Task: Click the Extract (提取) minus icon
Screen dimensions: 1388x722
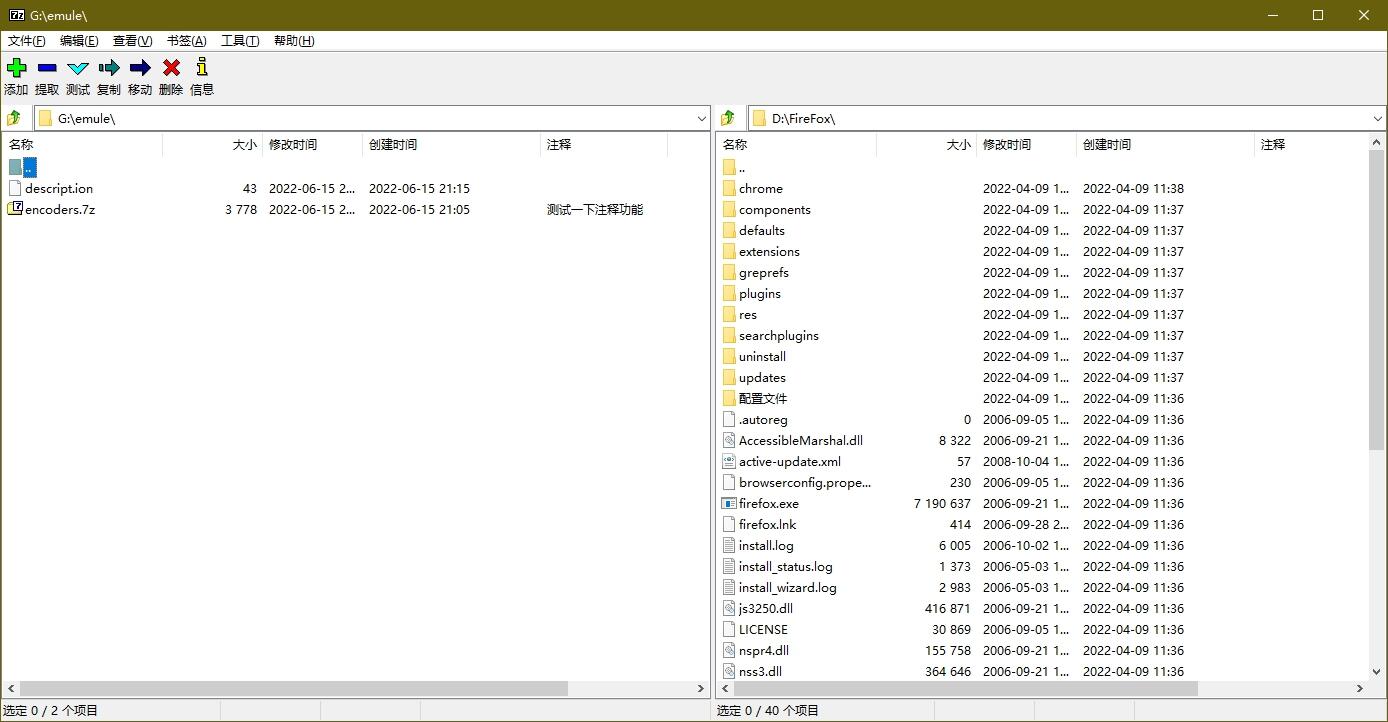Action: [x=47, y=68]
